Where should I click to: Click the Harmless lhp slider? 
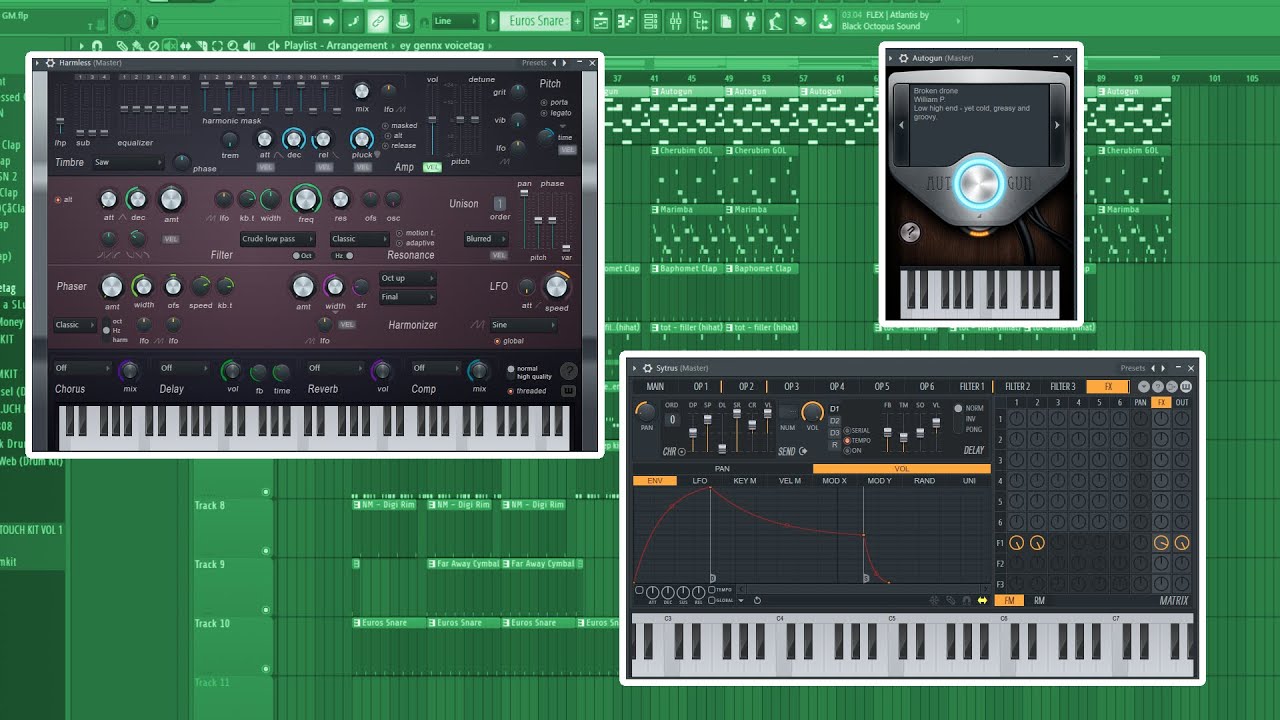coord(60,122)
